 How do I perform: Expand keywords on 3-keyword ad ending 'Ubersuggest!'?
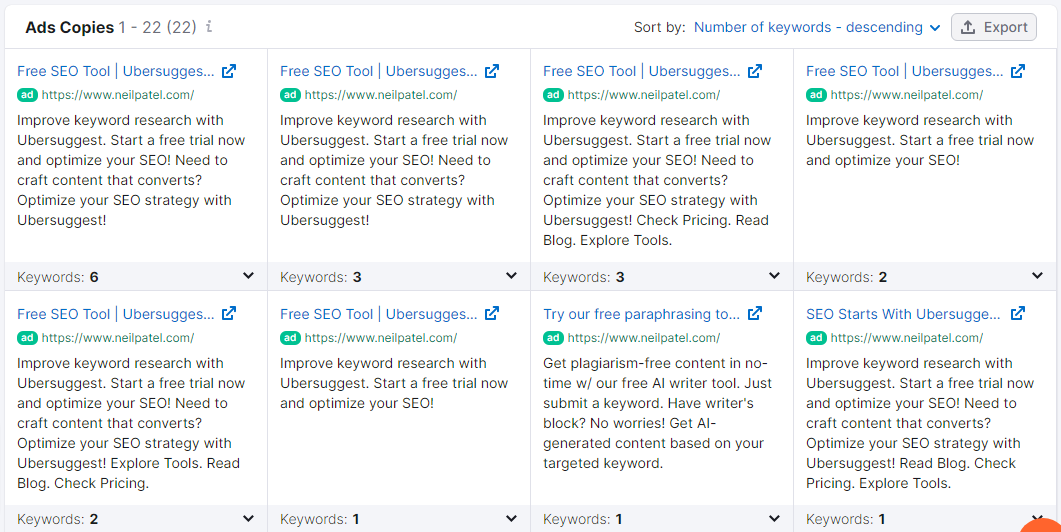pyautogui.click(x=512, y=276)
